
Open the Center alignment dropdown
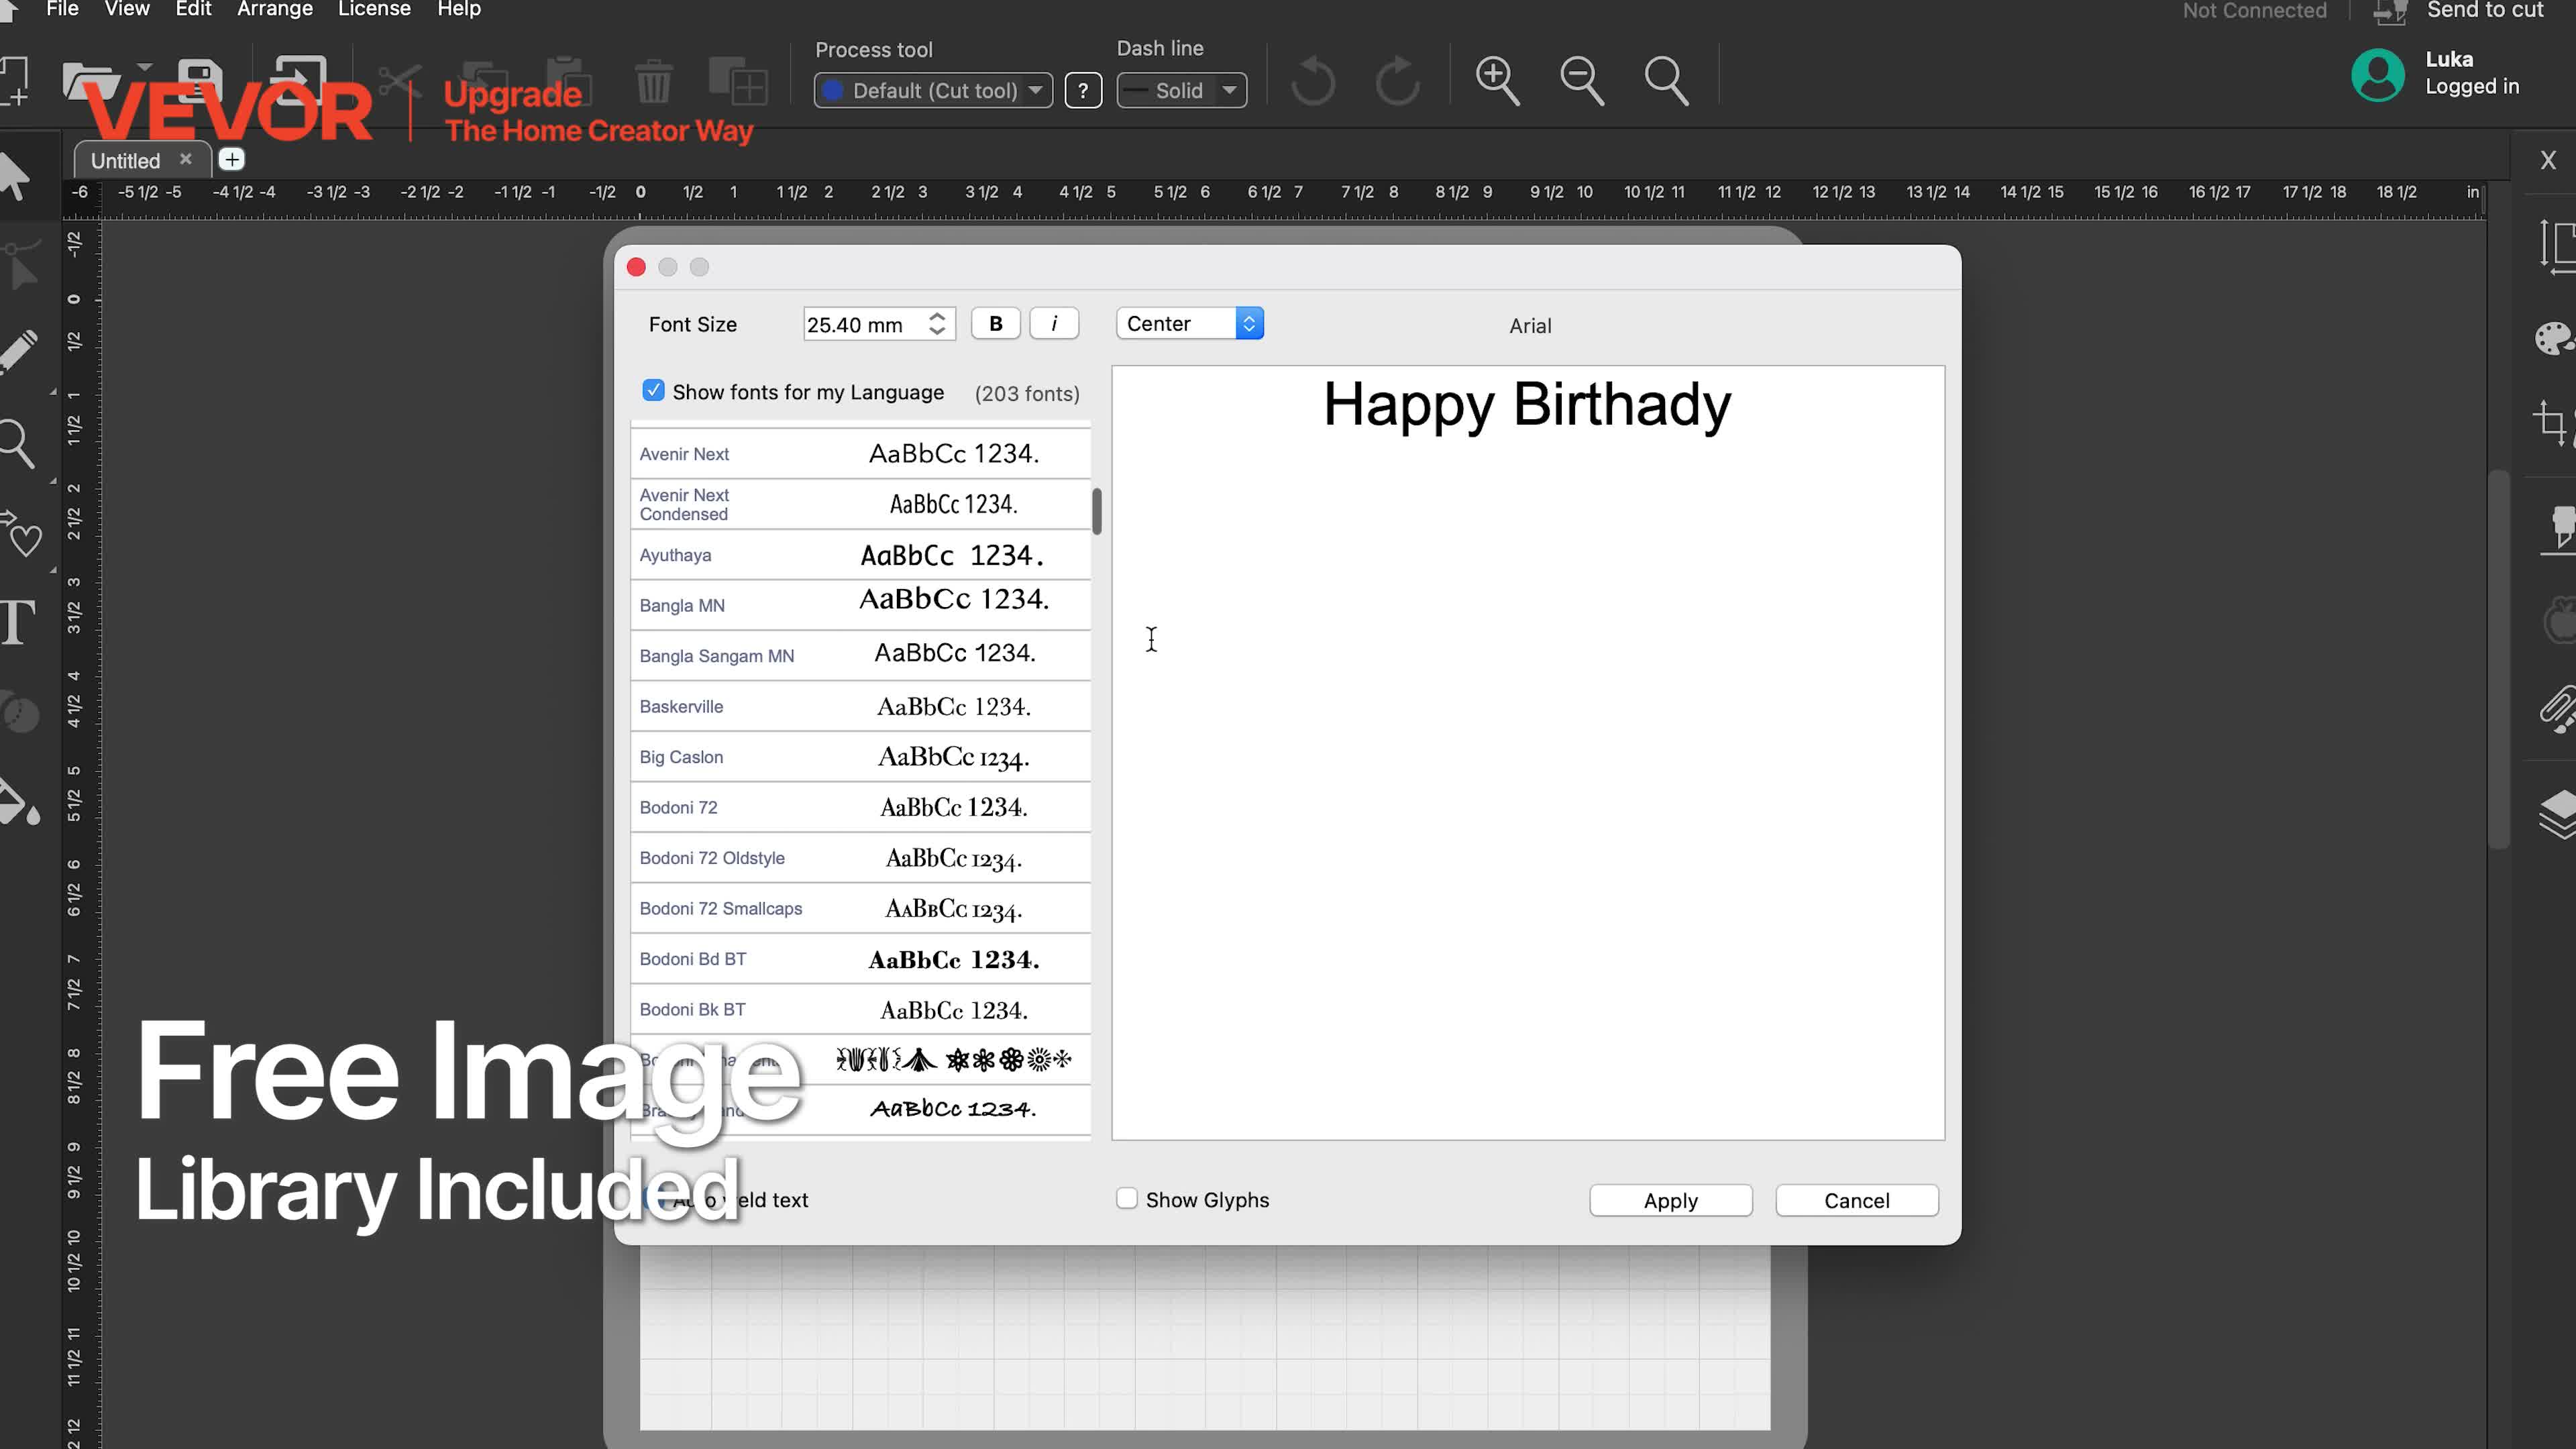pyautogui.click(x=1190, y=324)
